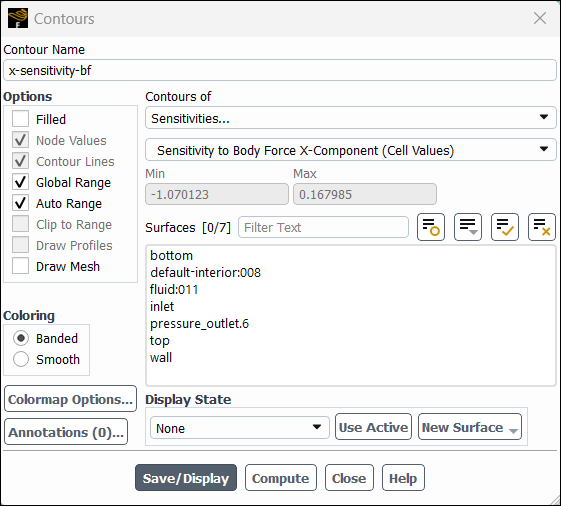Select pressure_outlet.6 surface
The height and width of the screenshot is (506, 561).
pyautogui.click(x=351, y=323)
